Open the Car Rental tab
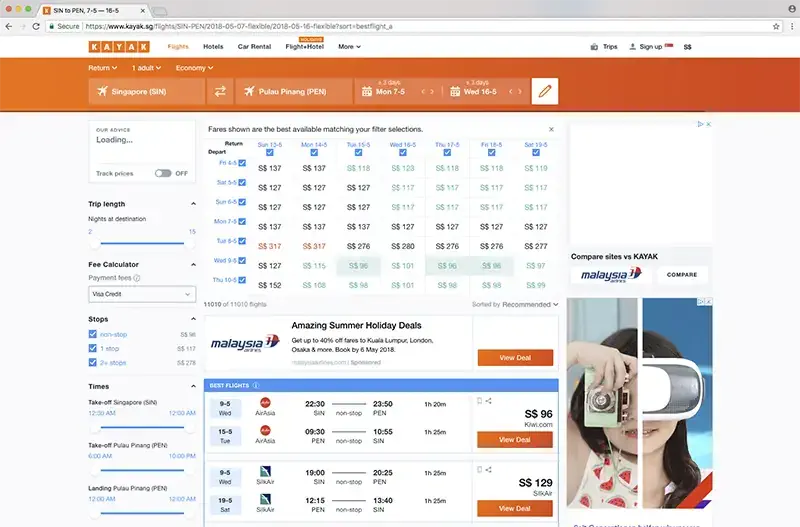 point(254,46)
